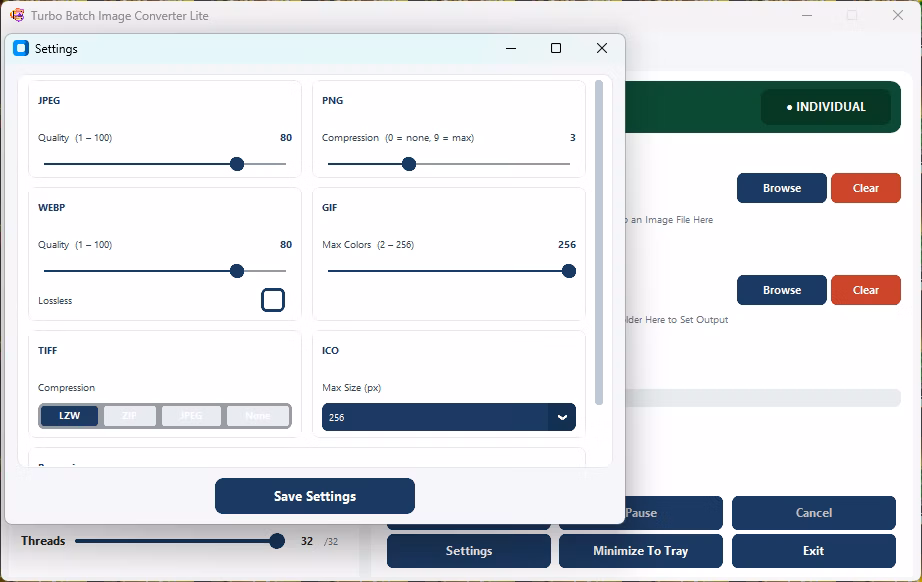Click the INDIVIDUAL mode button
This screenshot has height=582, width=922.
[x=826, y=107]
